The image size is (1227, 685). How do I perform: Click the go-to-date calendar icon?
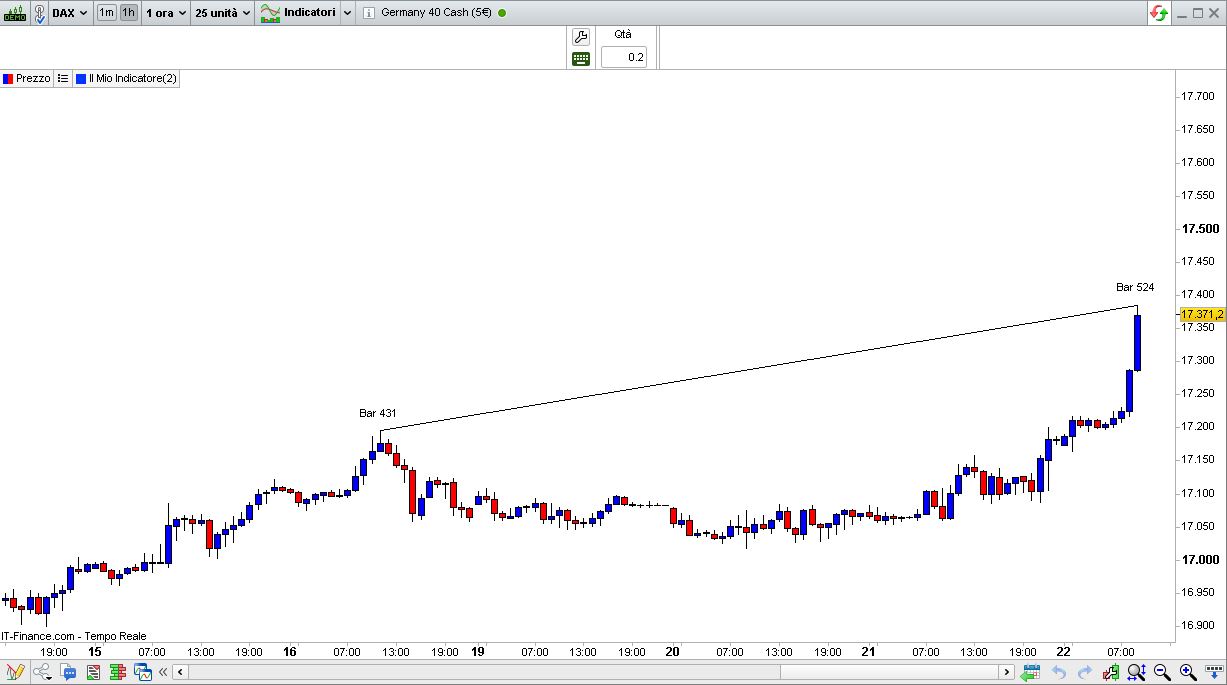[x=1031, y=672]
